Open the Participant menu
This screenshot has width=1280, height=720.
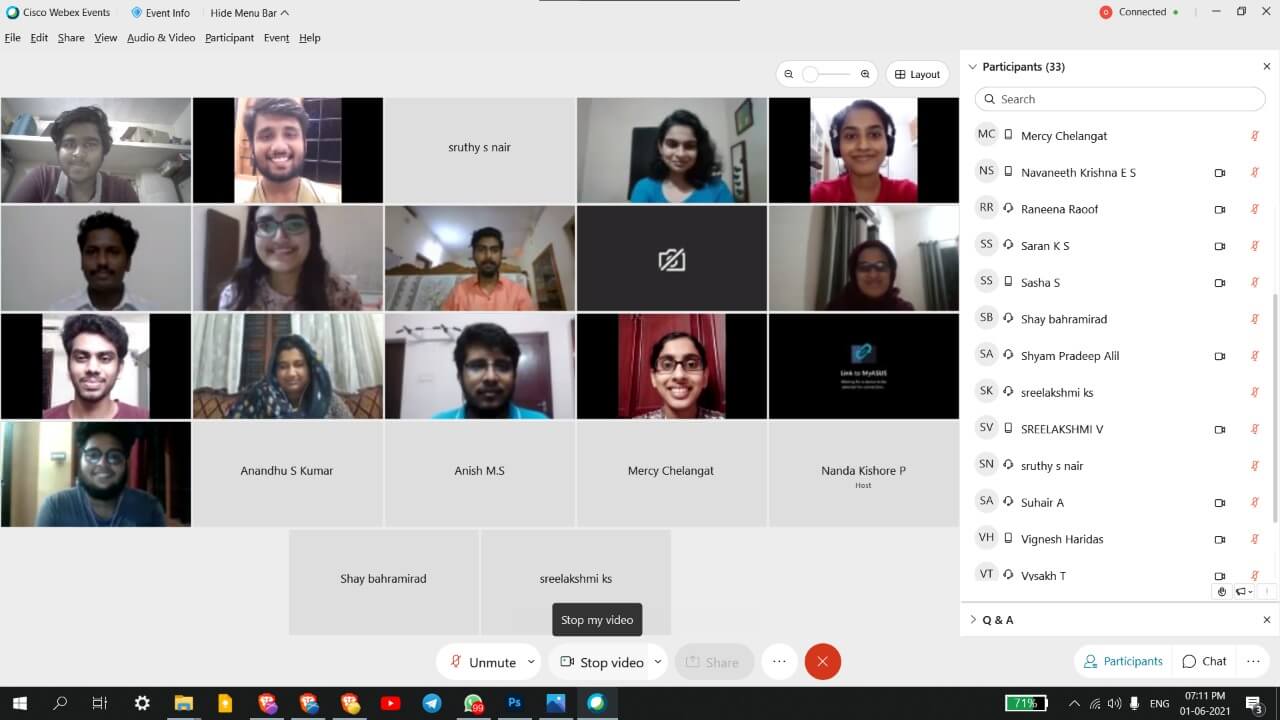click(229, 38)
